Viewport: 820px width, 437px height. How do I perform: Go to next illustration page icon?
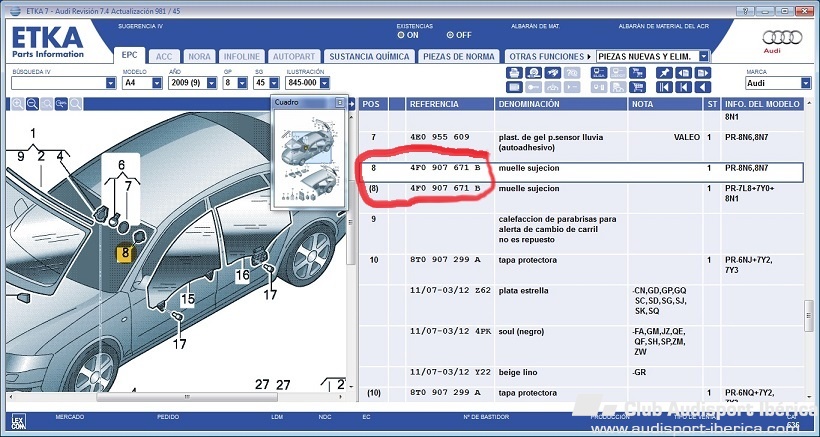[x=703, y=73]
